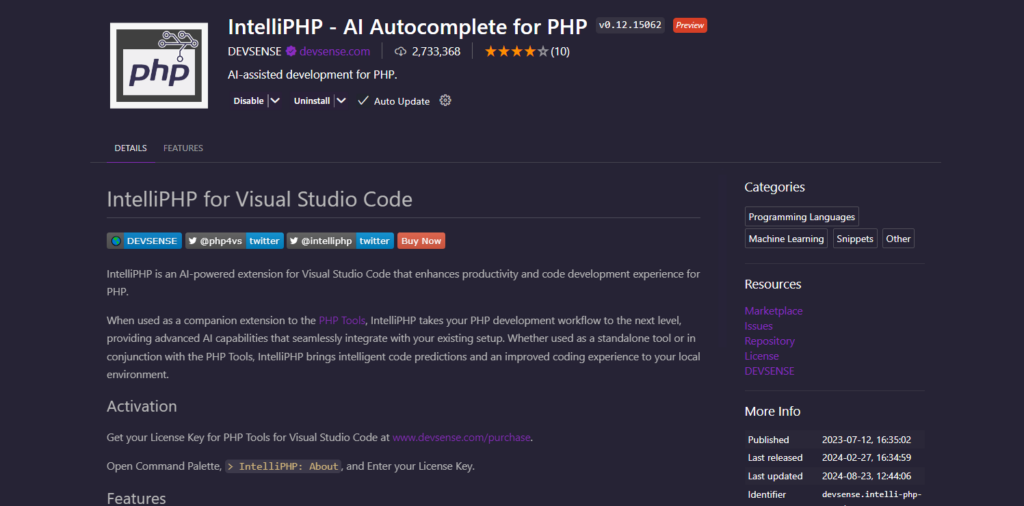Toggle the Auto Update checkmark
Viewport: 1024px width, 506px height.
(x=363, y=101)
